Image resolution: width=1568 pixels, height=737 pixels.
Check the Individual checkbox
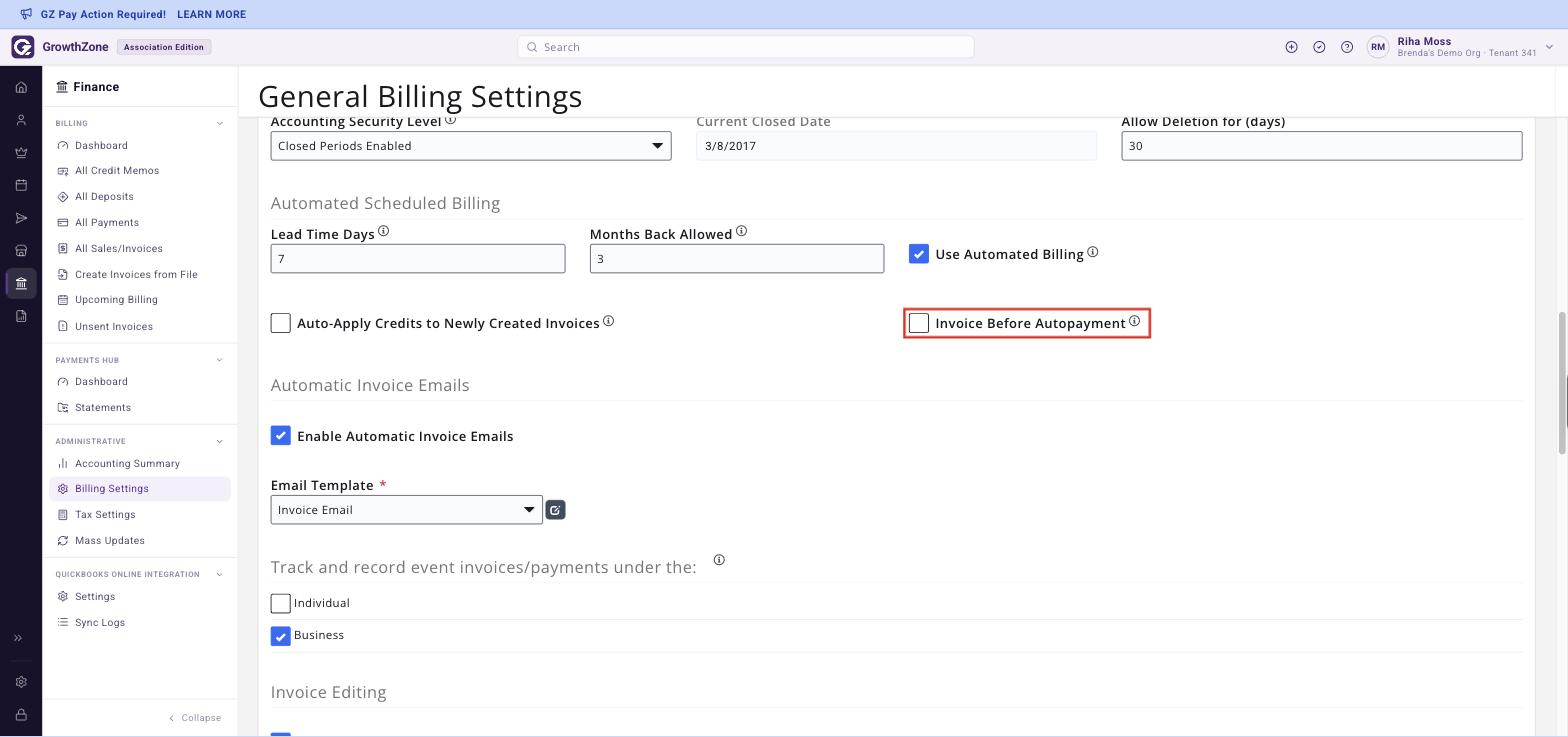(x=281, y=603)
